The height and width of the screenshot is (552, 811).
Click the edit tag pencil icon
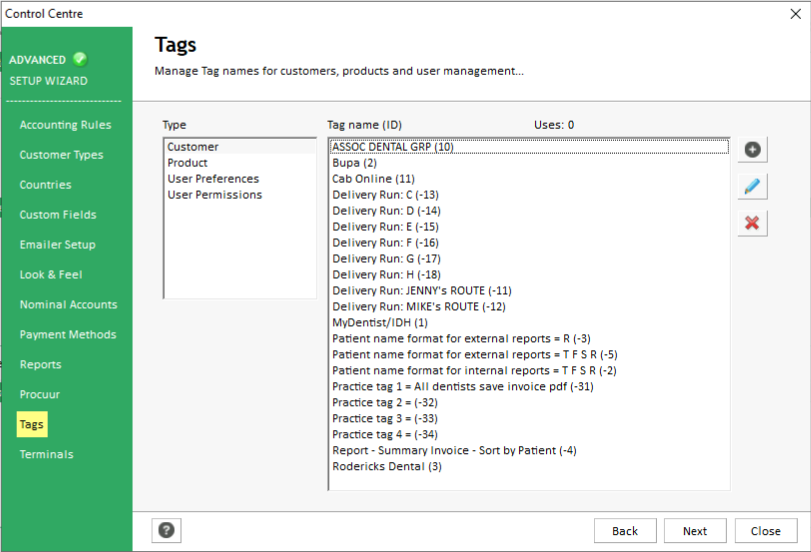pyautogui.click(x=752, y=187)
